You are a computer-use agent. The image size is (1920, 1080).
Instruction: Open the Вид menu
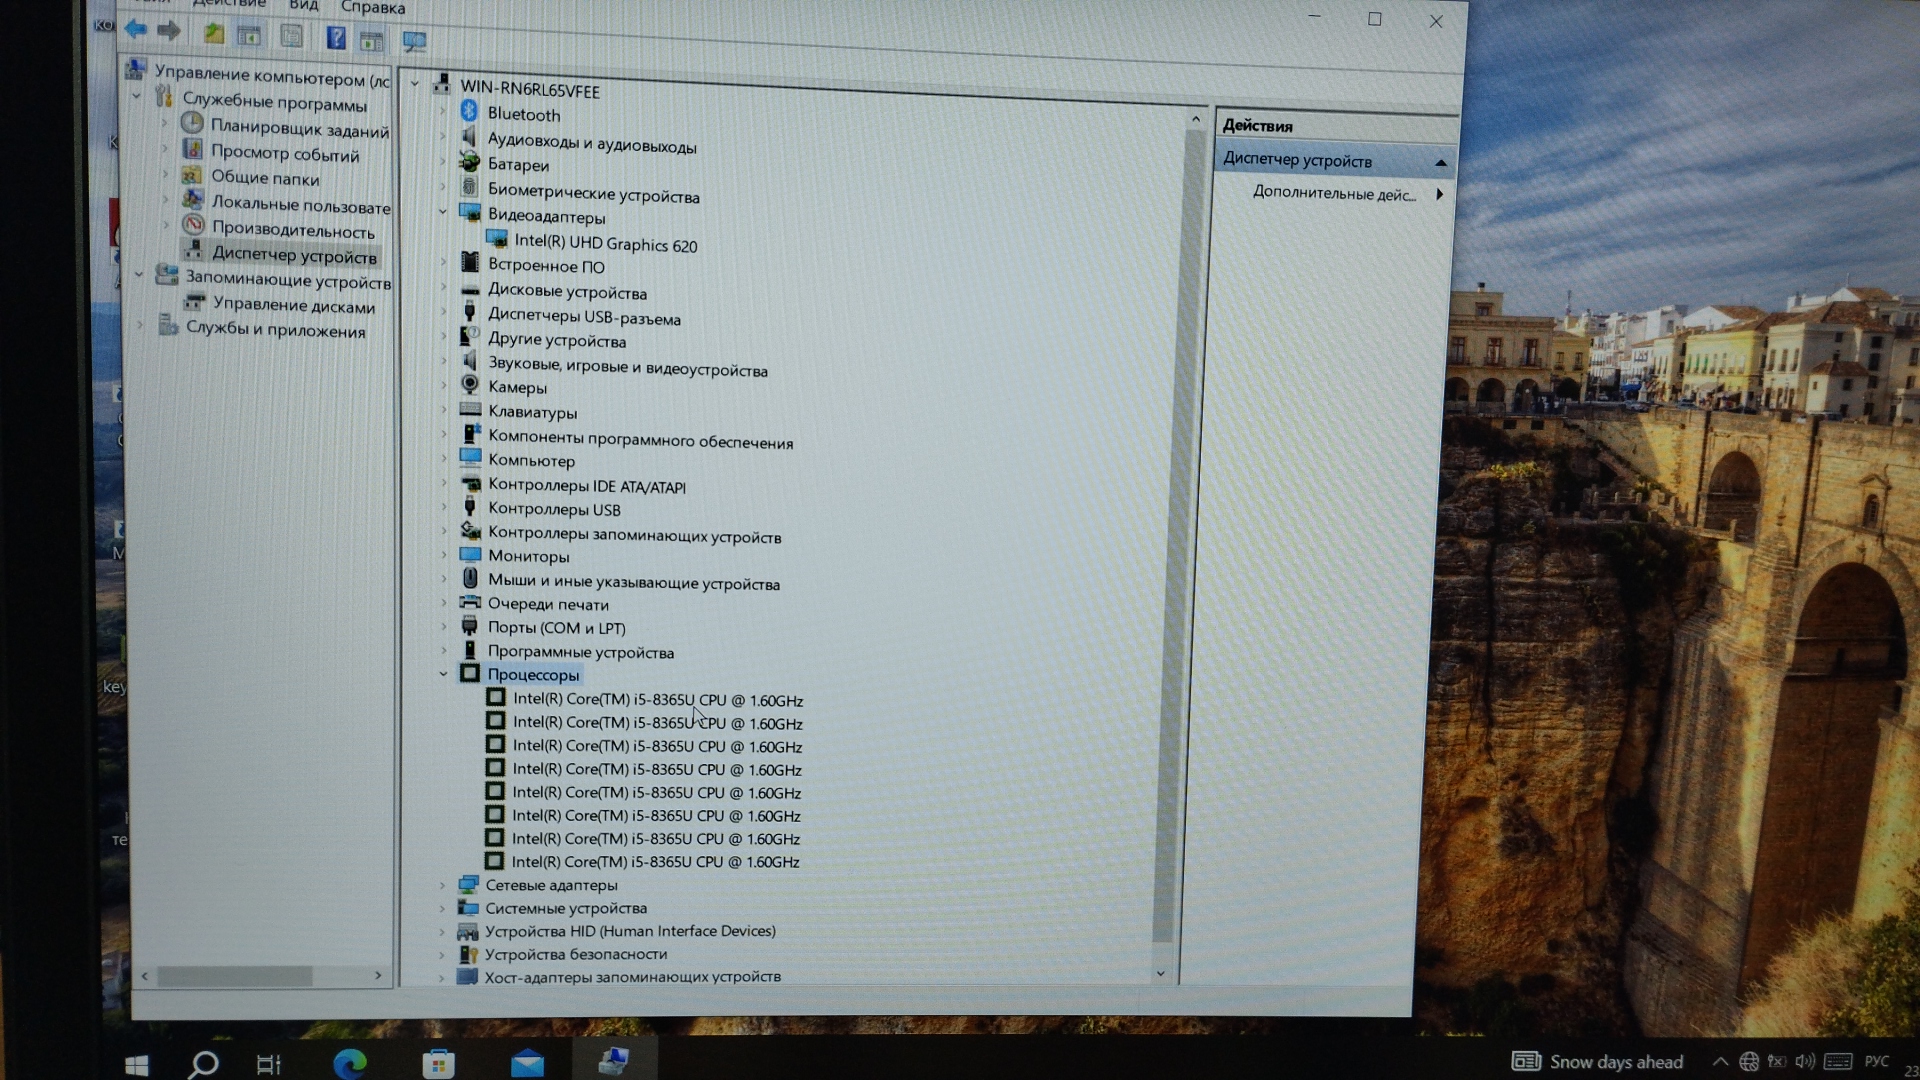click(x=303, y=6)
